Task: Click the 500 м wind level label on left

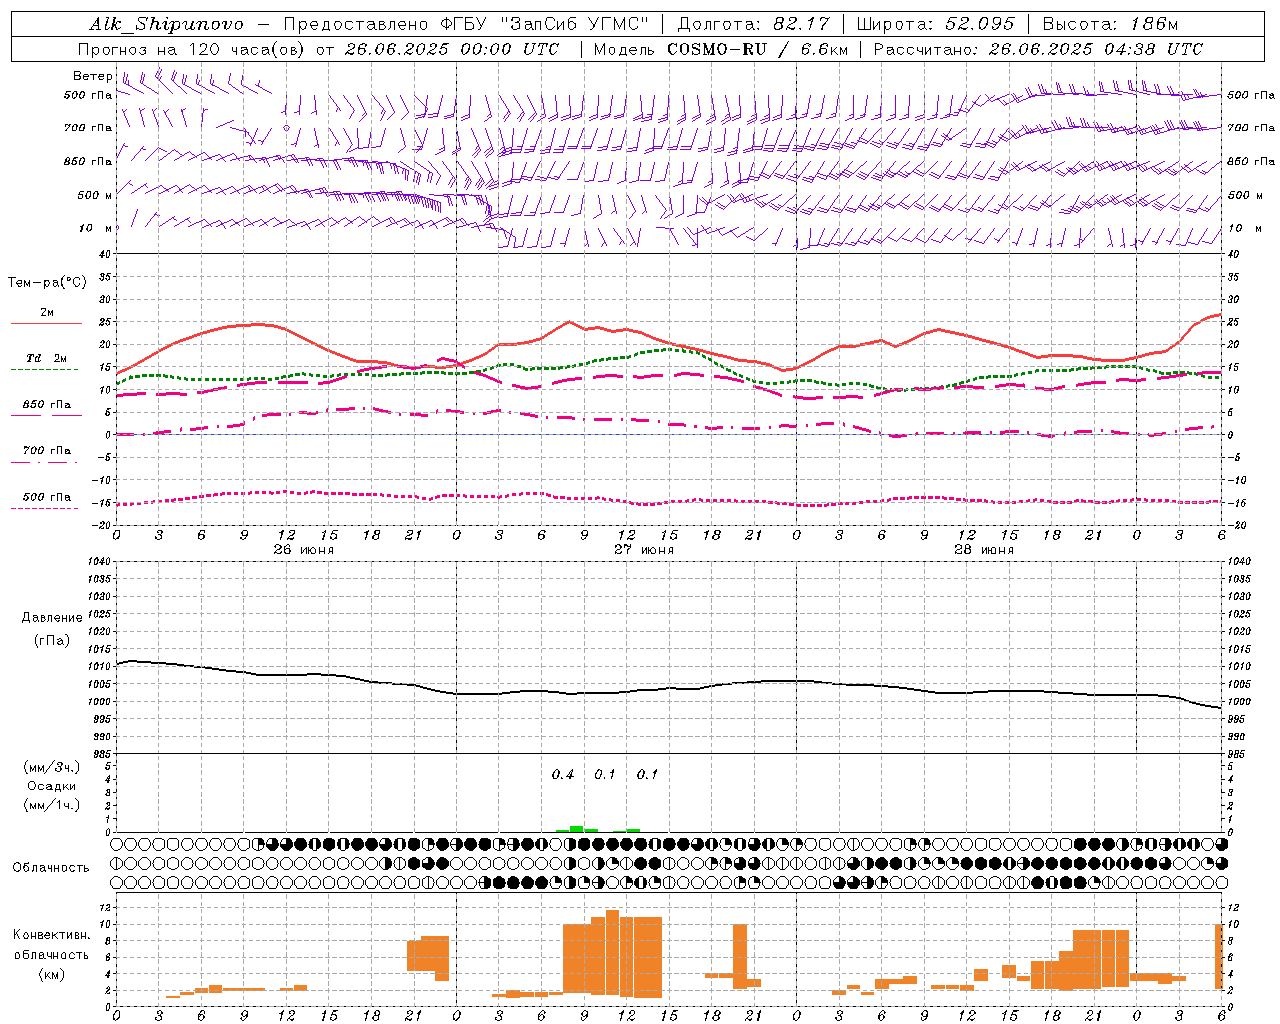Action: [95, 196]
